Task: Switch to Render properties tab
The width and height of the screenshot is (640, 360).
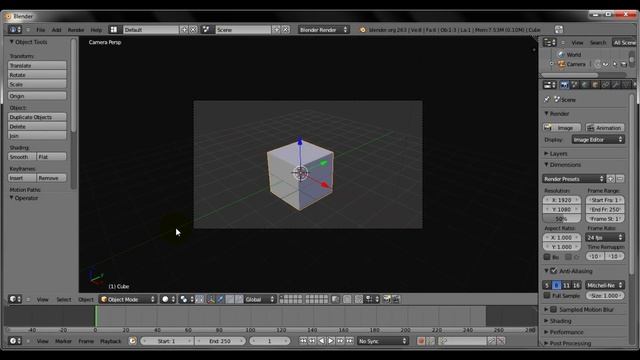Action: (564, 84)
